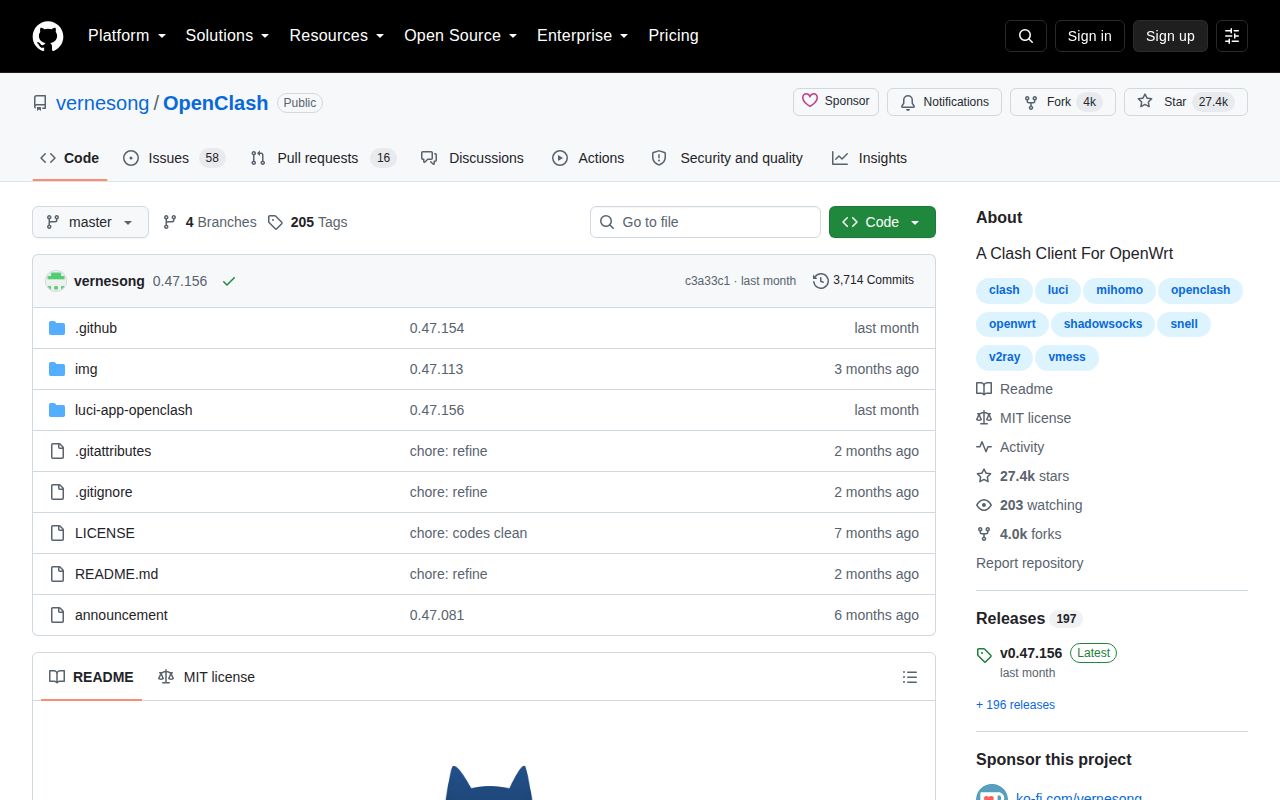This screenshot has height=800, width=1280.
Task: Switch to the Discussions tab
Action: pyautogui.click(x=472, y=158)
